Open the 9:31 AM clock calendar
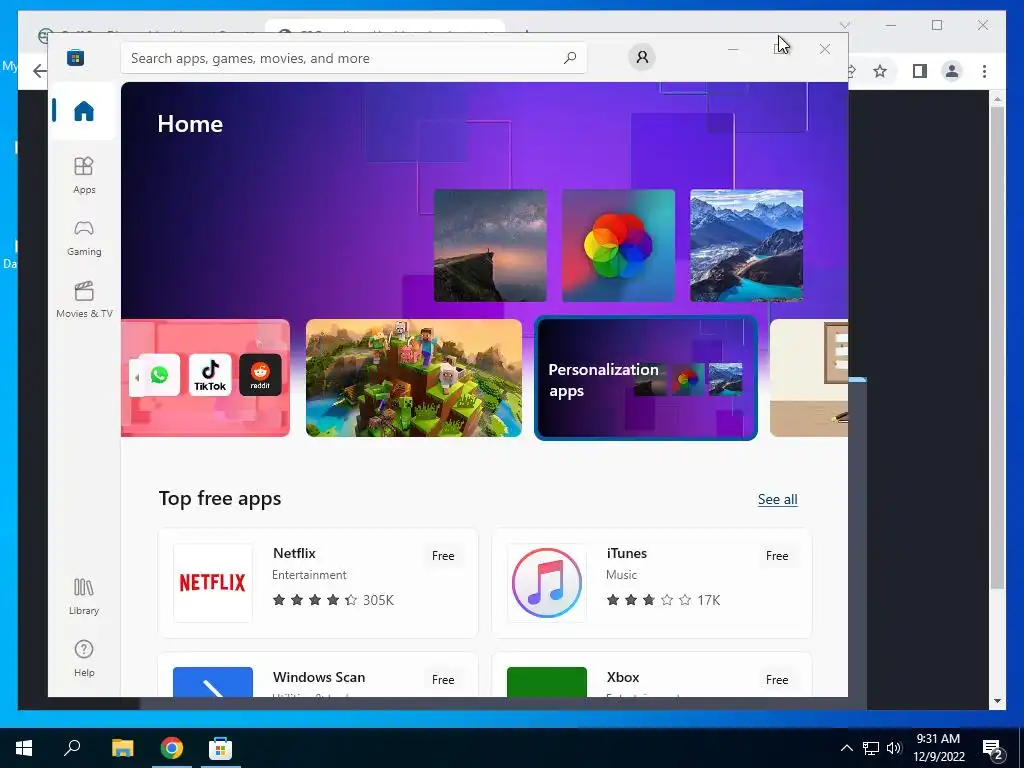The height and width of the screenshot is (768, 1024). [x=938, y=748]
